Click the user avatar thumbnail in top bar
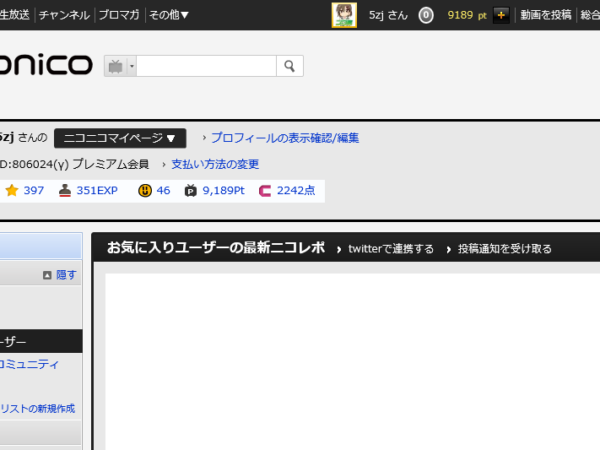This screenshot has width=600, height=450. coord(344,15)
